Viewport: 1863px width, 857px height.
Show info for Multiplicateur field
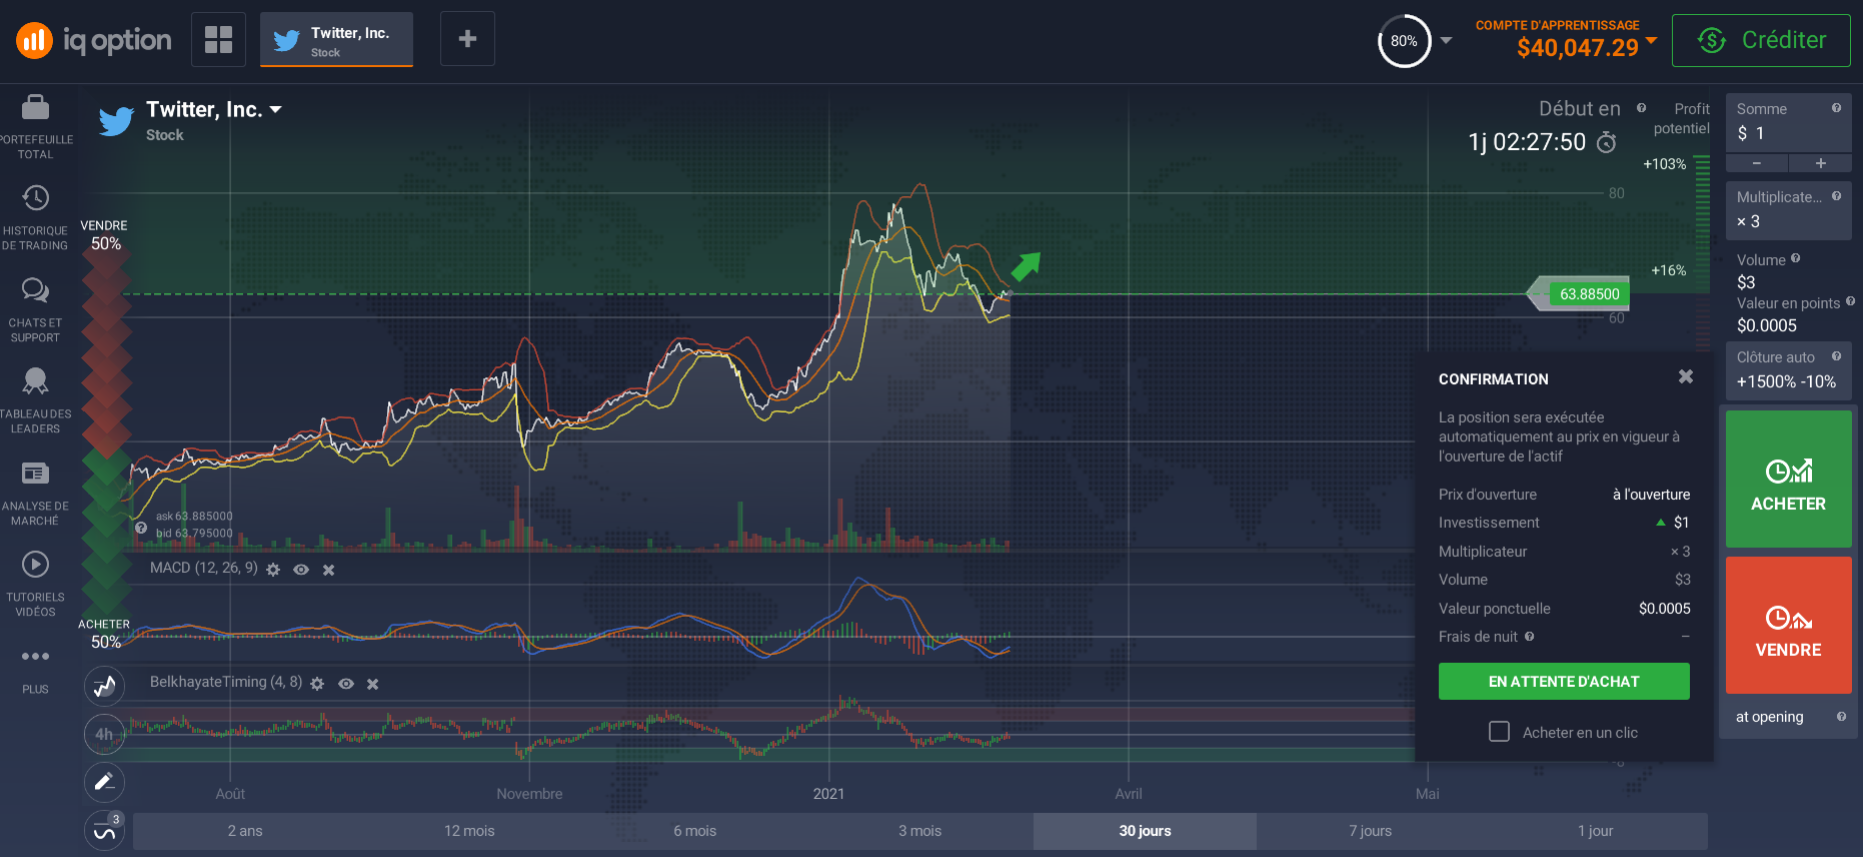click(x=1836, y=196)
